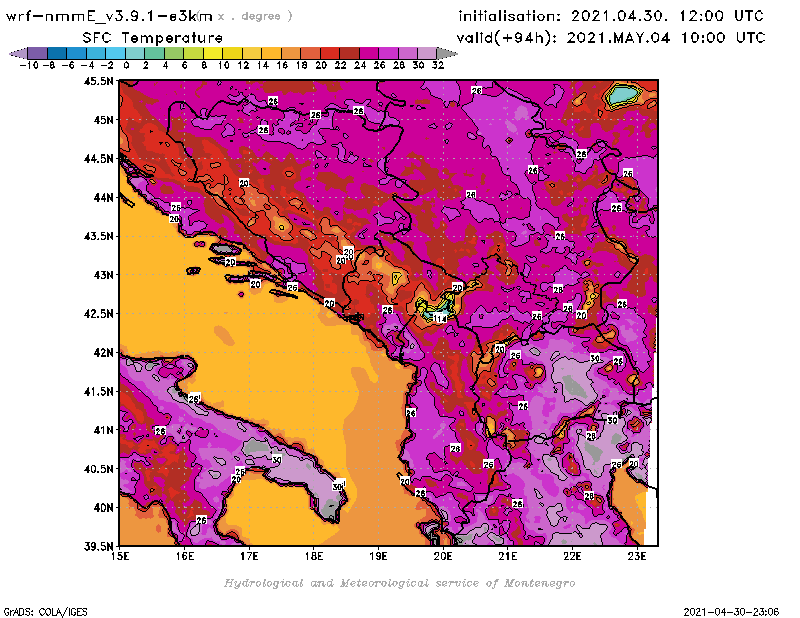The height and width of the screenshot is (618, 800).
Task: Pick the magenta 24 to 26 legend swatch
Action: click(x=369, y=53)
